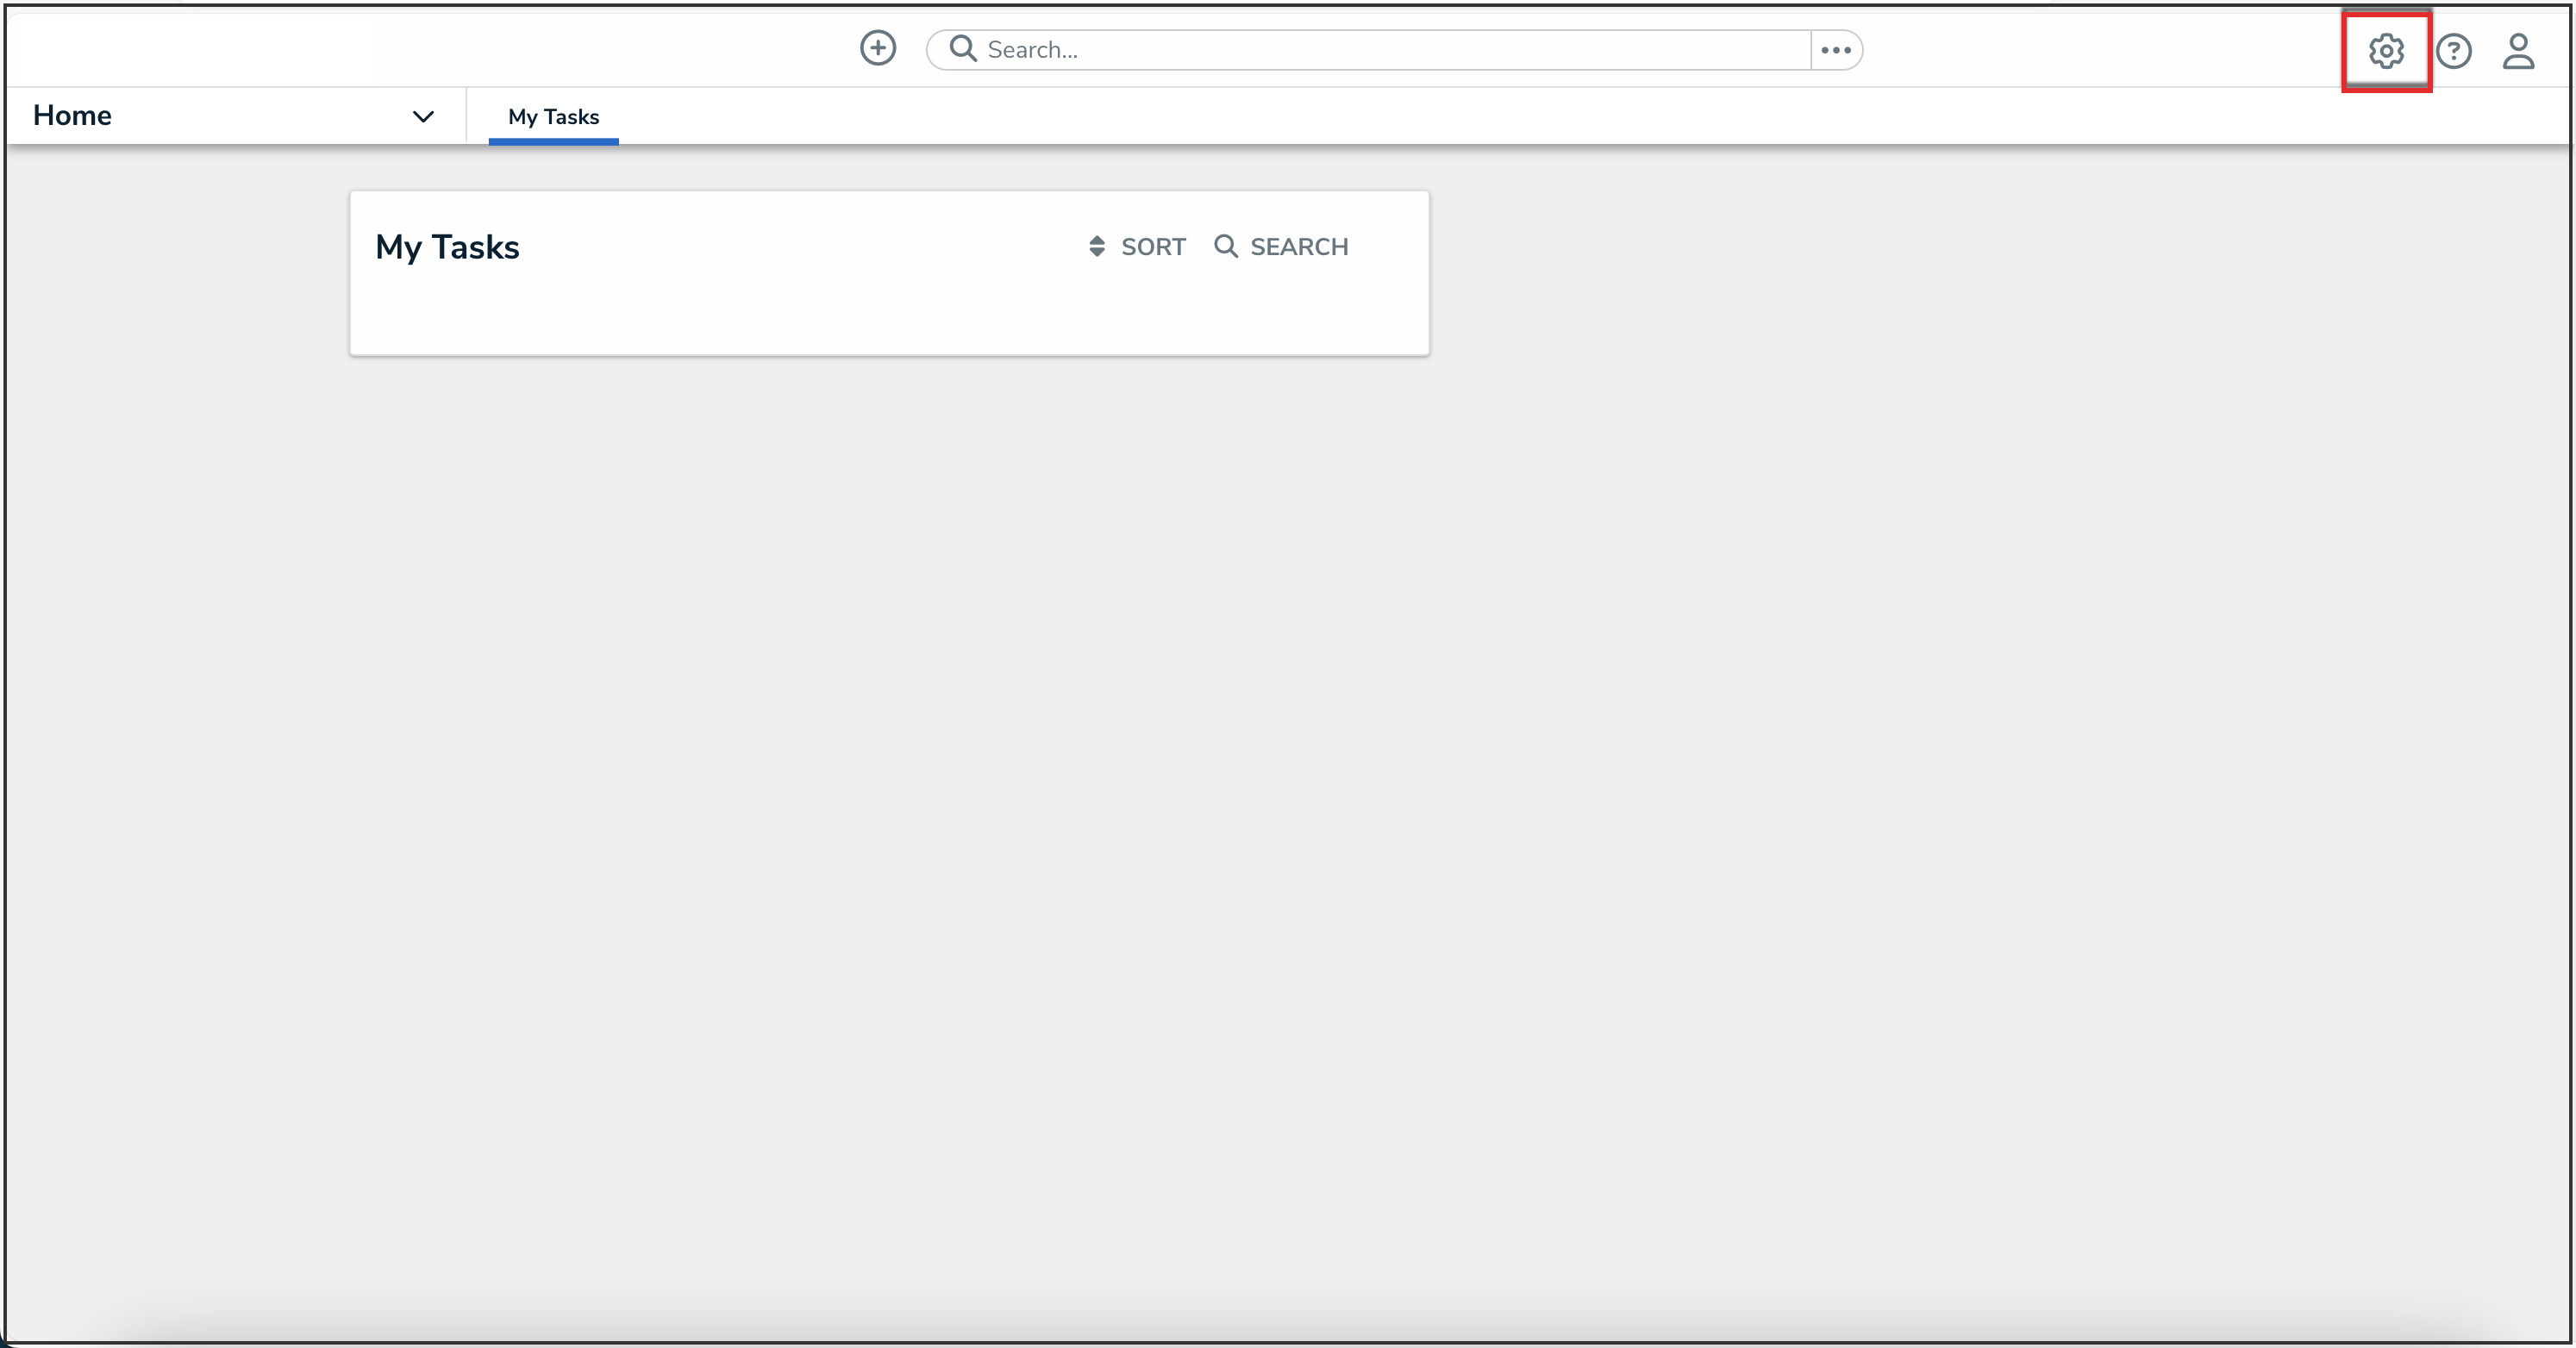The image size is (2576, 1348).
Task: Click the blue underline of My Tasks tab
Action: [553, 142]
